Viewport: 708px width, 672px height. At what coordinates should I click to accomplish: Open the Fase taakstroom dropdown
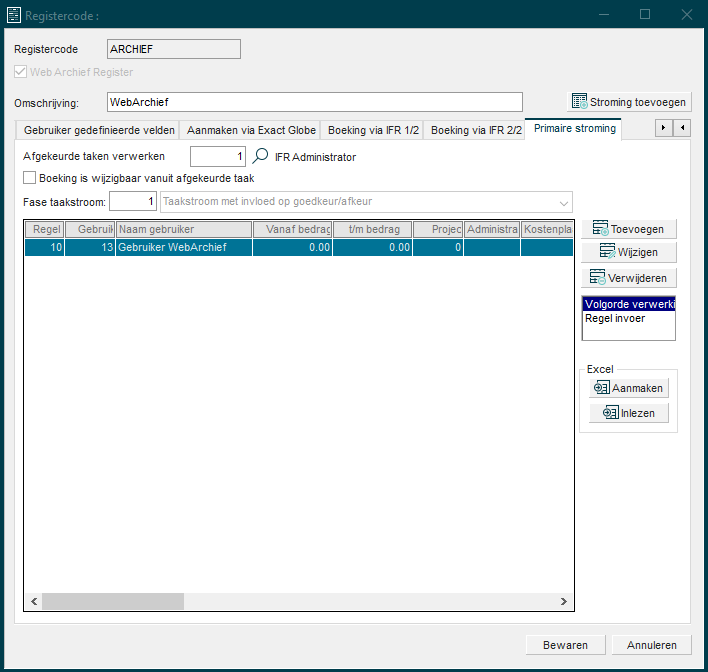pyautogui.click(x=564, y=203)
